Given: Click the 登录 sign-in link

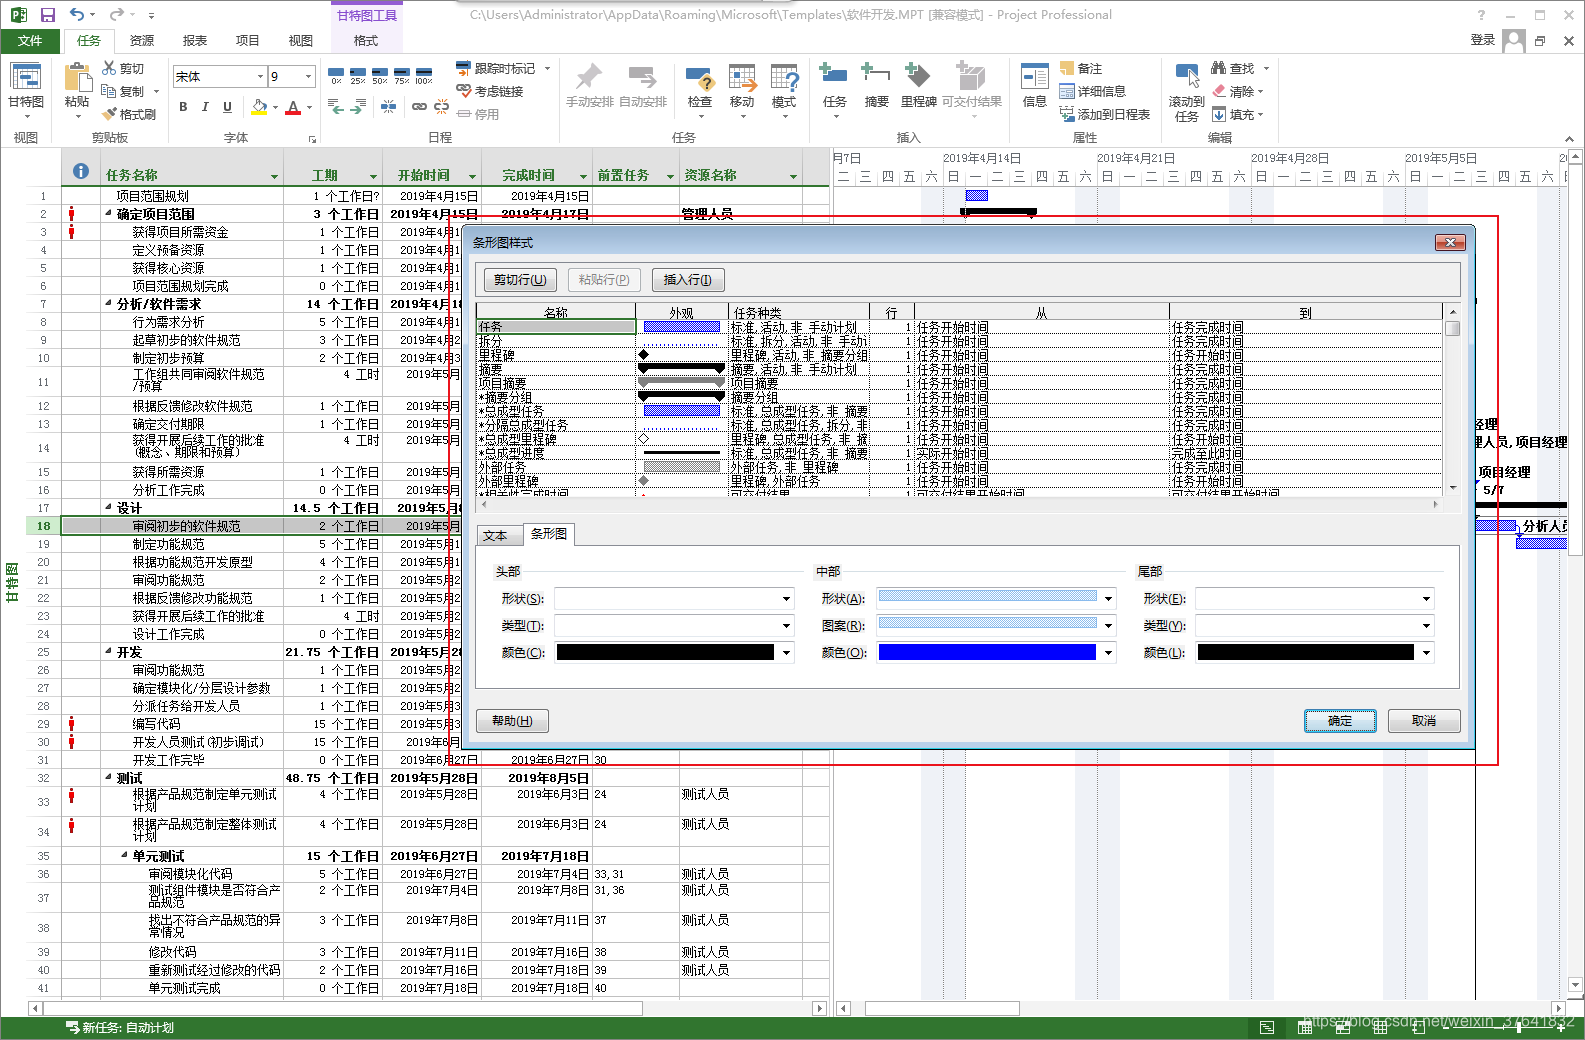Looking at the screenshot, I should (x=1483, y=40).
